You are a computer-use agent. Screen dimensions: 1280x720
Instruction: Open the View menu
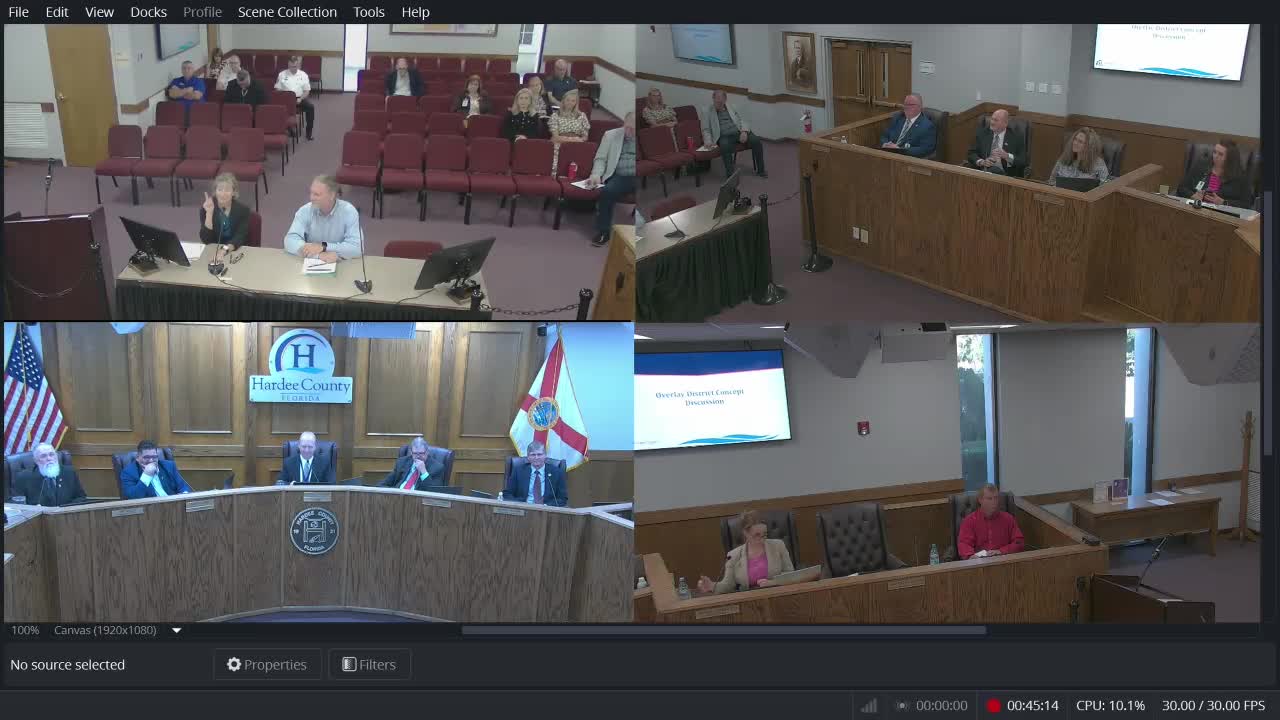tap(99, 12)
